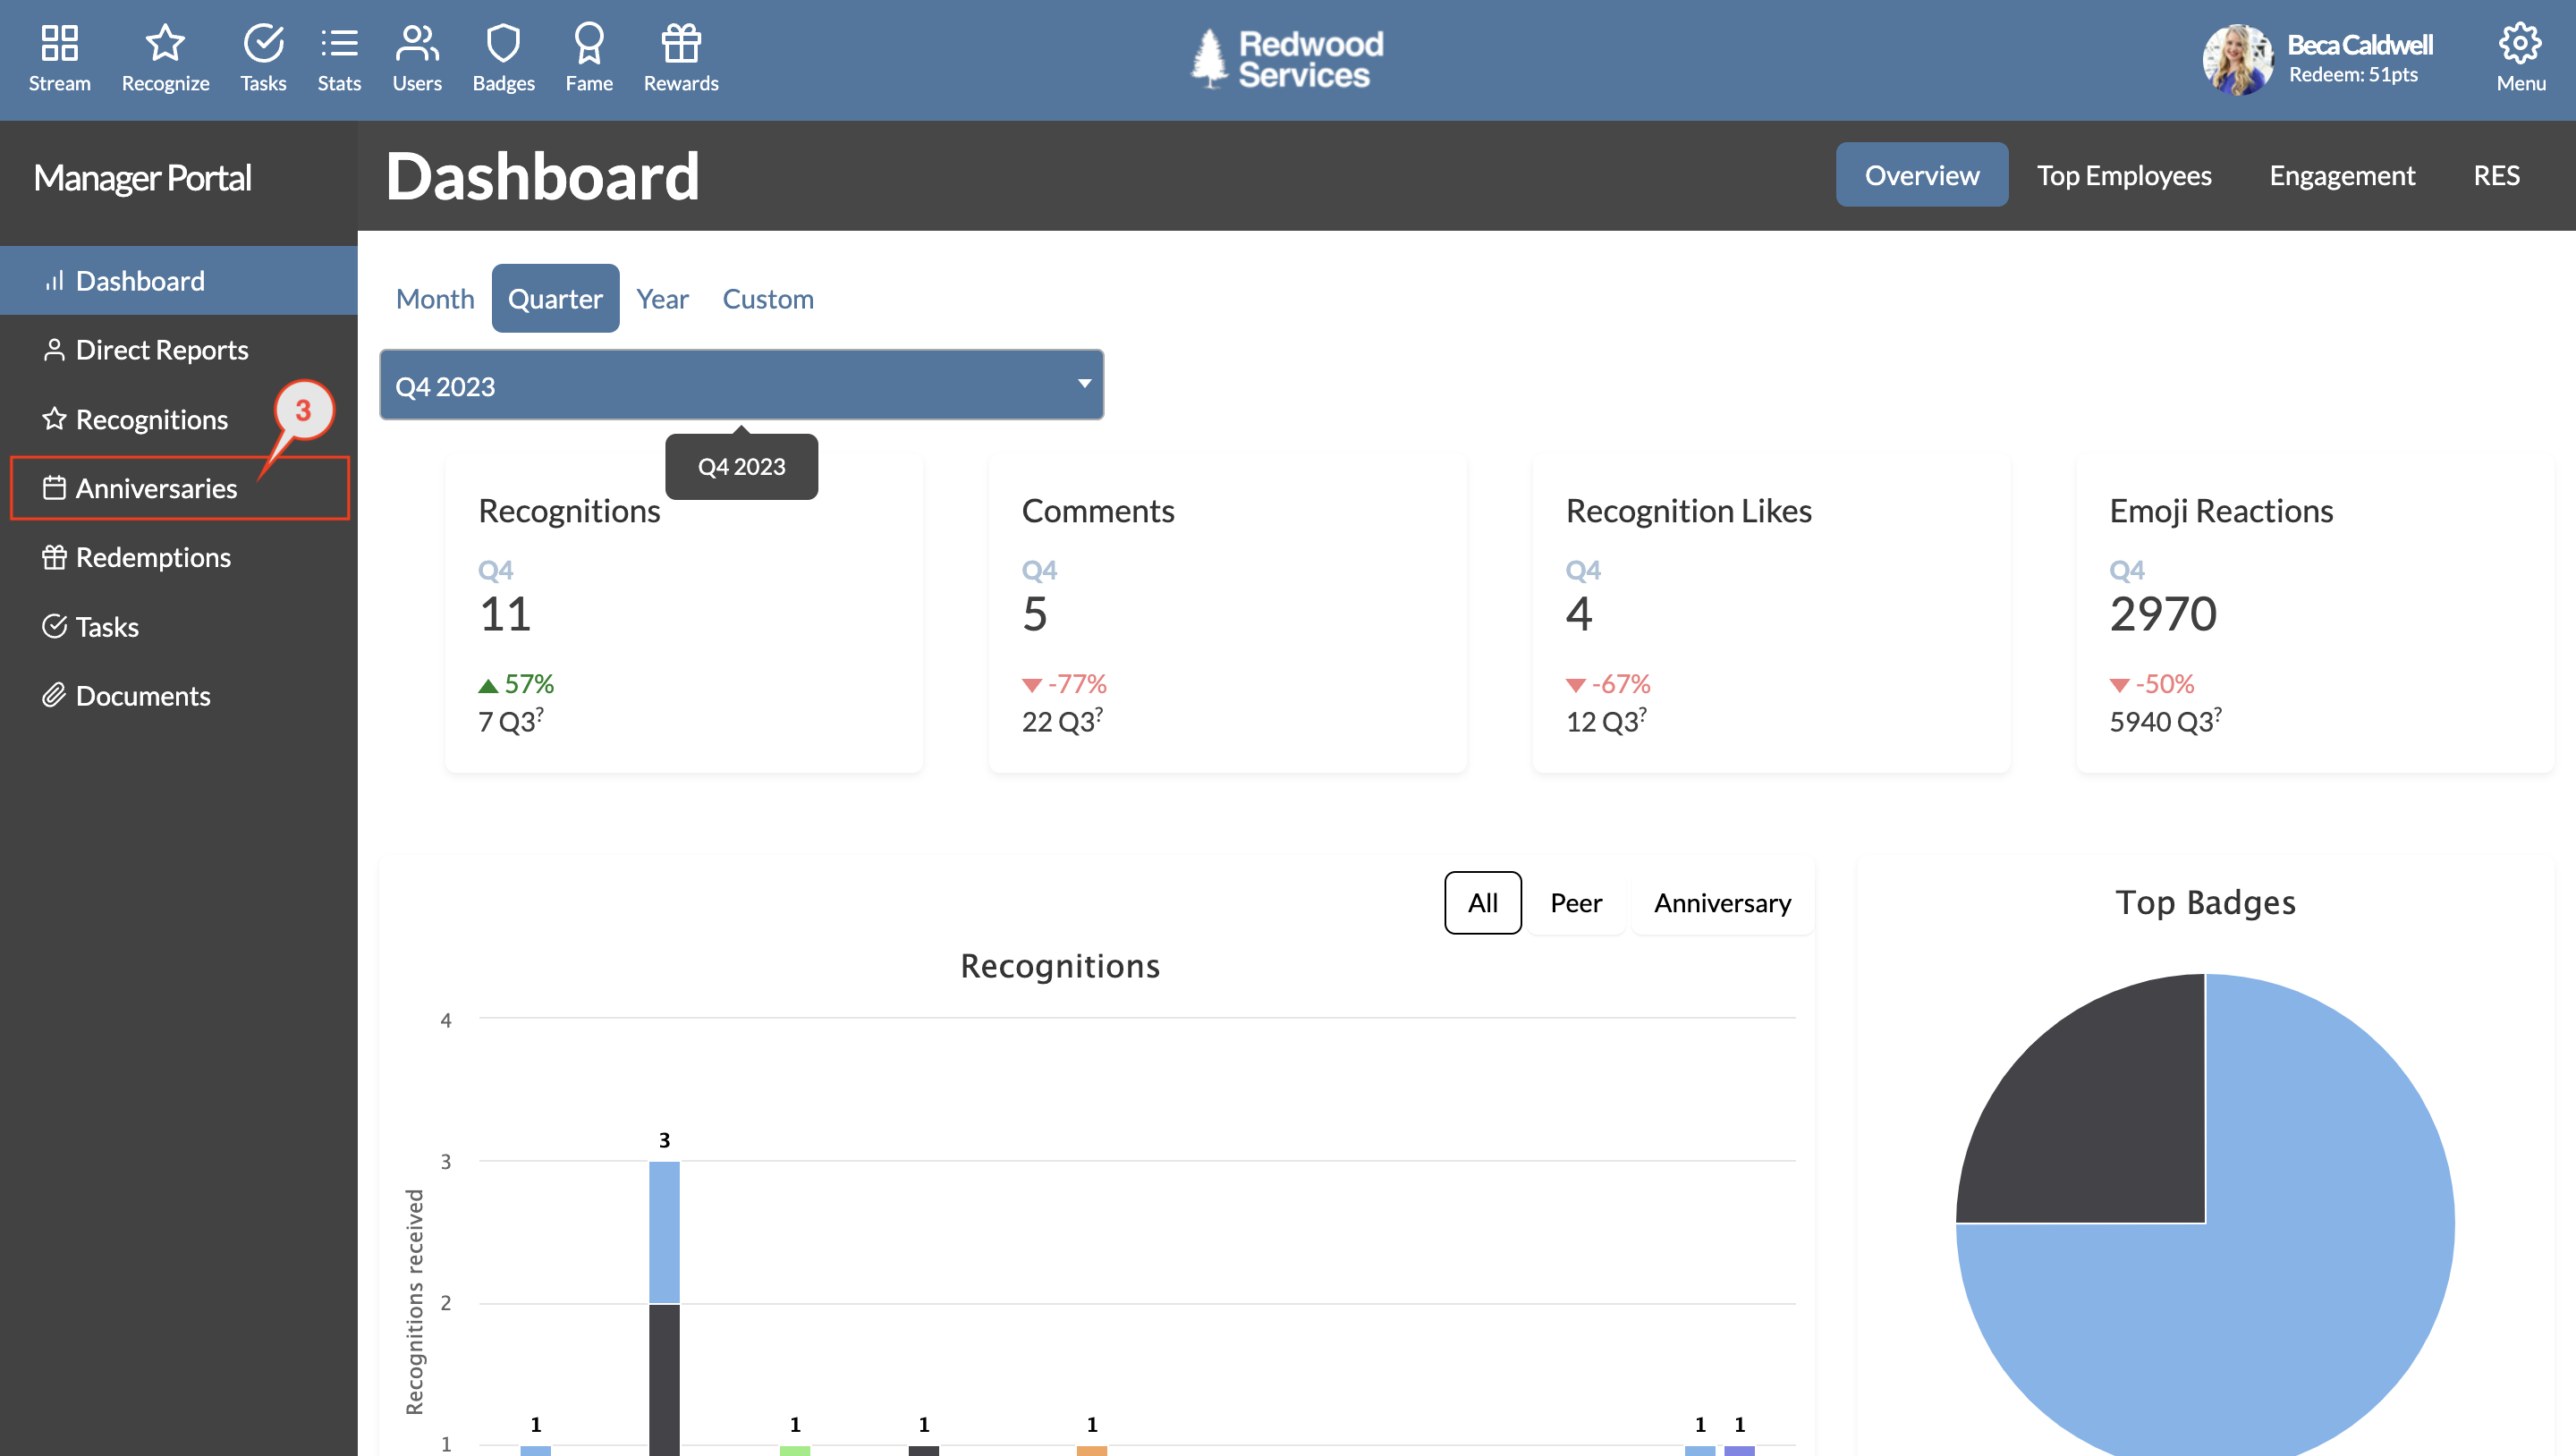Select the Custom period filter
Viewport: 2576px width, 1456px height.
click(x=768, y=298)
